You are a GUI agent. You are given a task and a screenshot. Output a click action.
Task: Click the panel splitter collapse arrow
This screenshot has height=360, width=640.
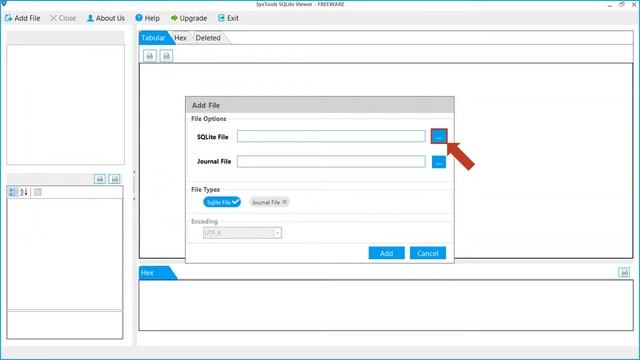point(134,172)
